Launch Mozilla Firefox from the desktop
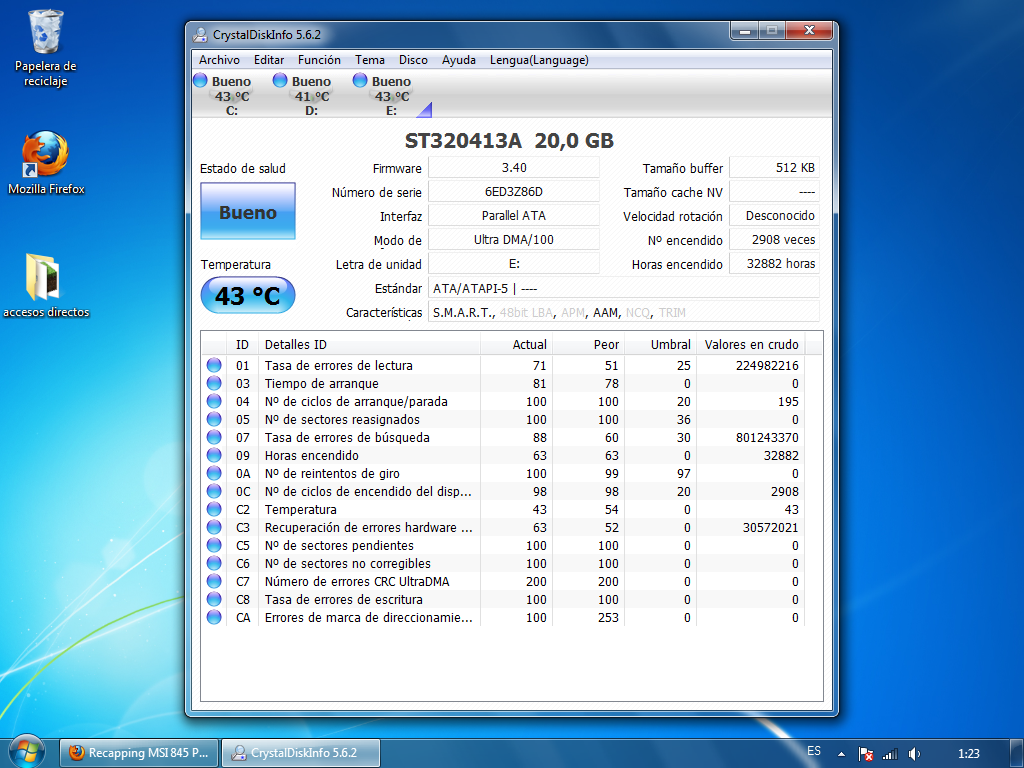The image size is (1024, 768). coord(46,162)
